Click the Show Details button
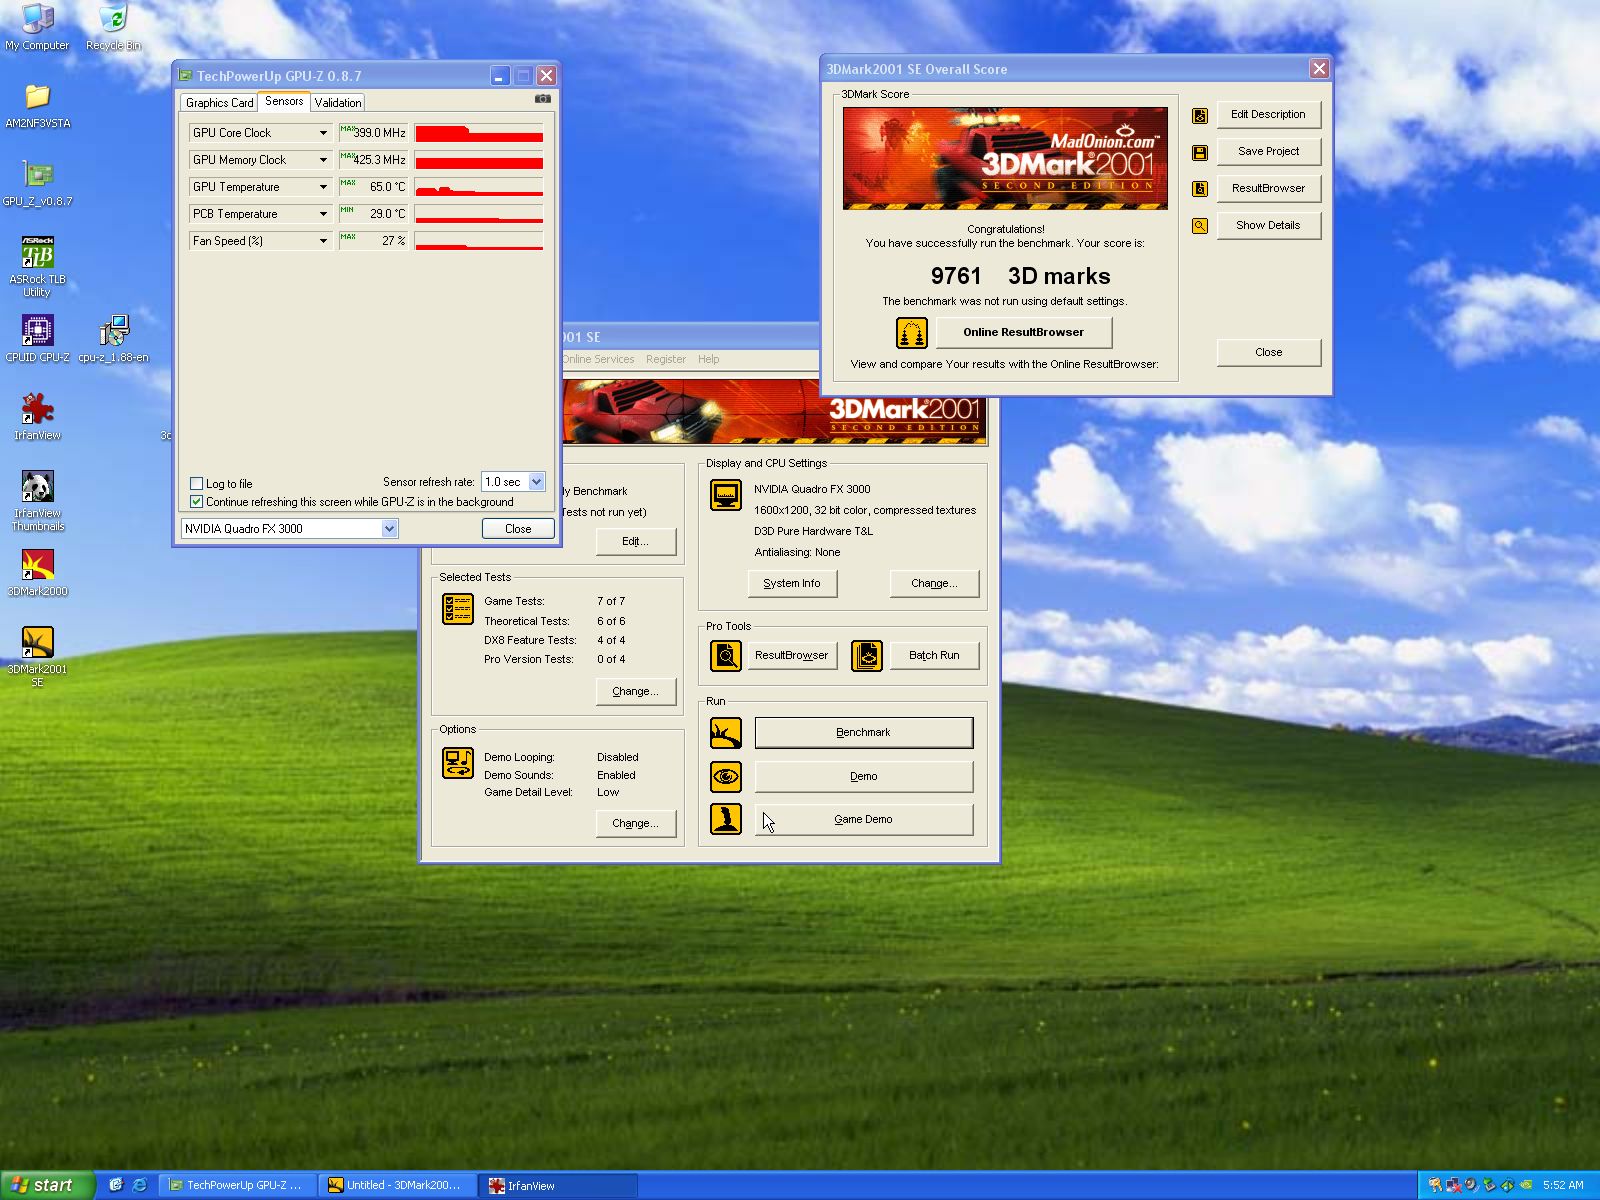 [1268, 226]
